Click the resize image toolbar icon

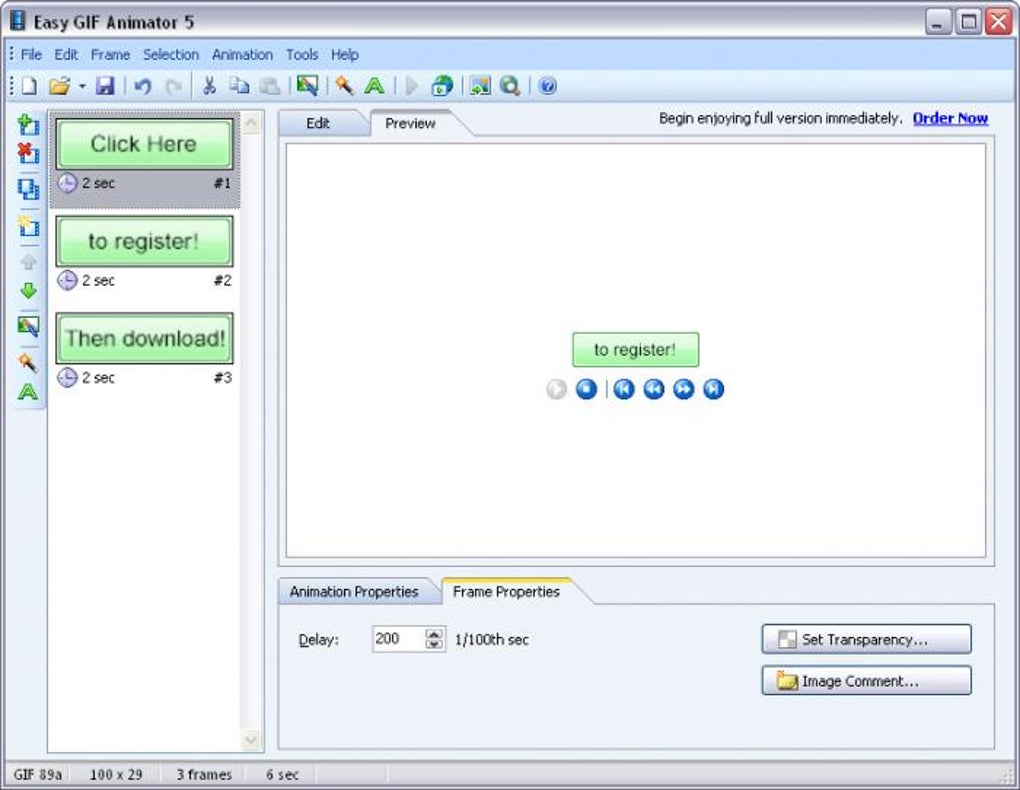point(480,86)
